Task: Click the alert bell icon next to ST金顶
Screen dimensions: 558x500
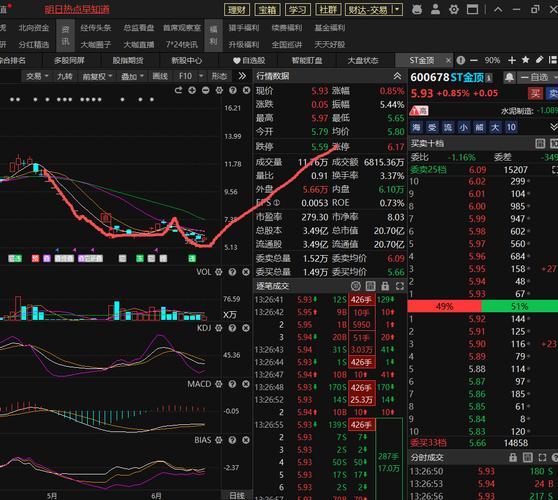Action: tap(510, 77)
